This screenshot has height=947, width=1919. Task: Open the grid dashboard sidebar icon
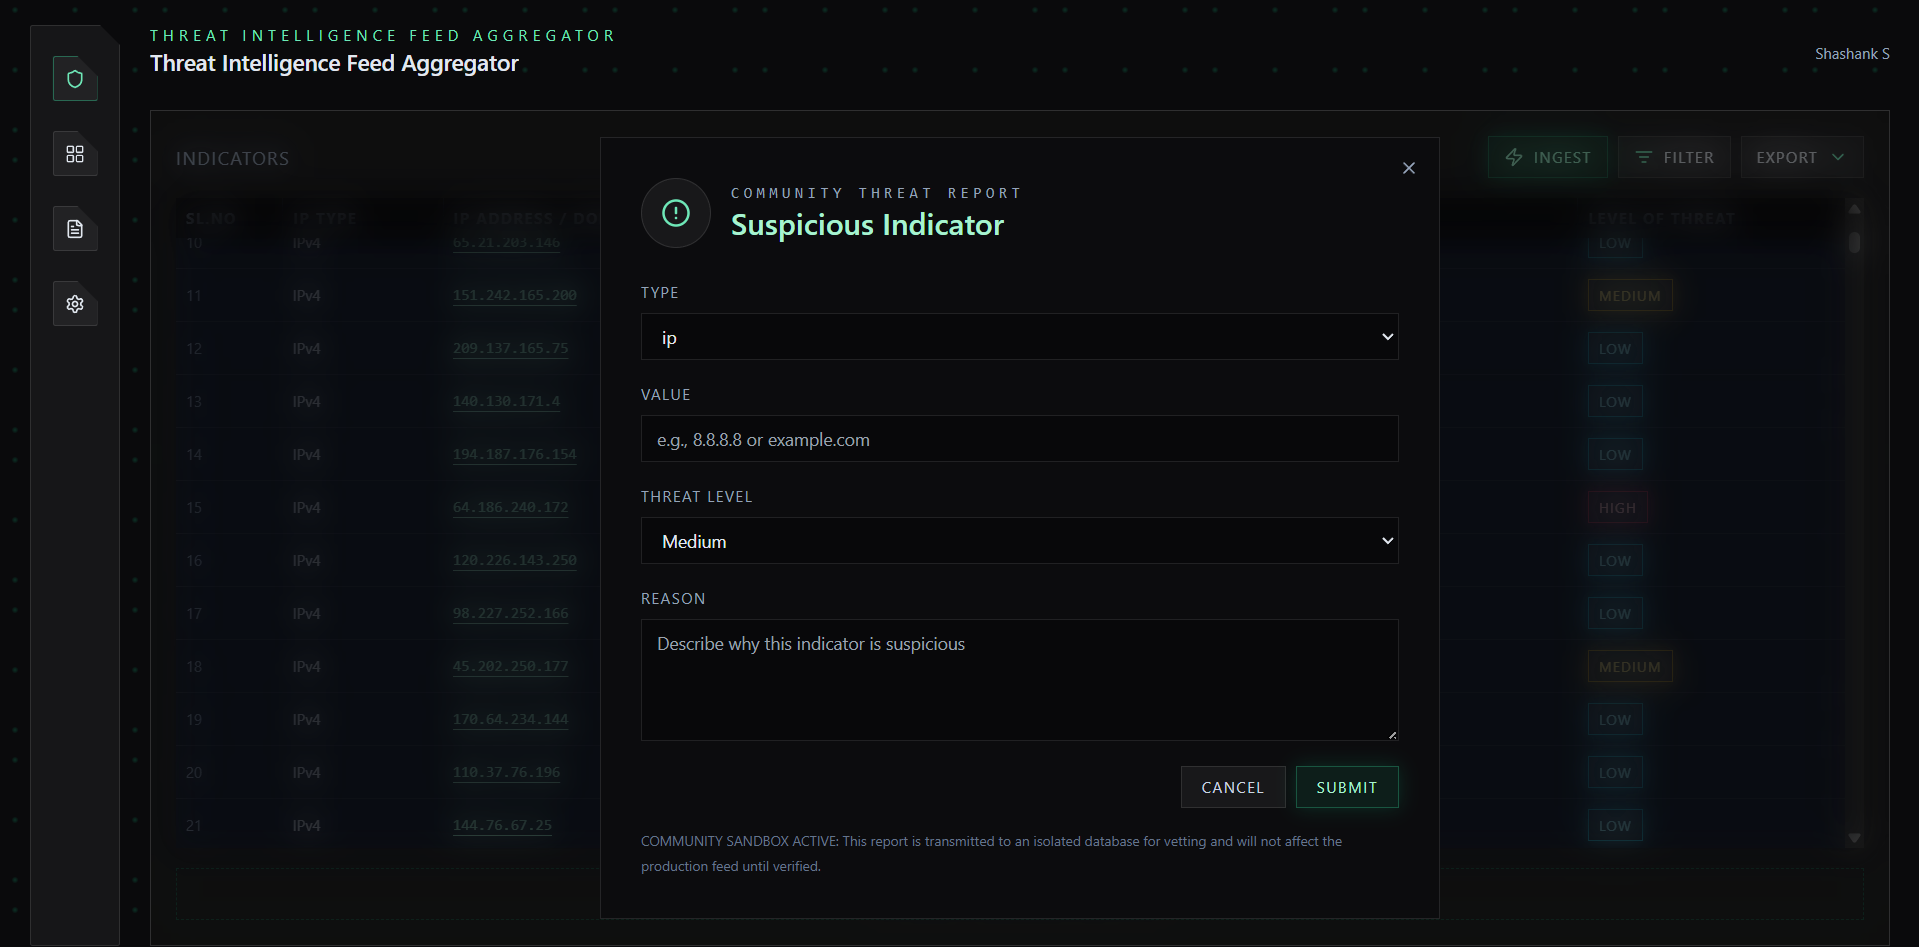75,154
